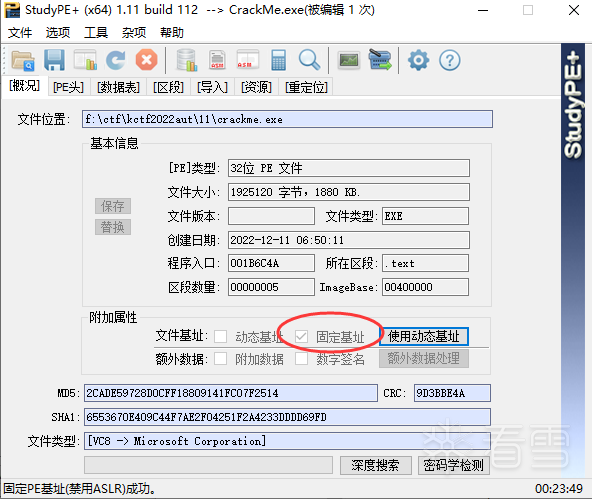The height and width of the screenshot is (499, 592).
Task: Switch to the [重定位] tab
Action: point(306,87)
